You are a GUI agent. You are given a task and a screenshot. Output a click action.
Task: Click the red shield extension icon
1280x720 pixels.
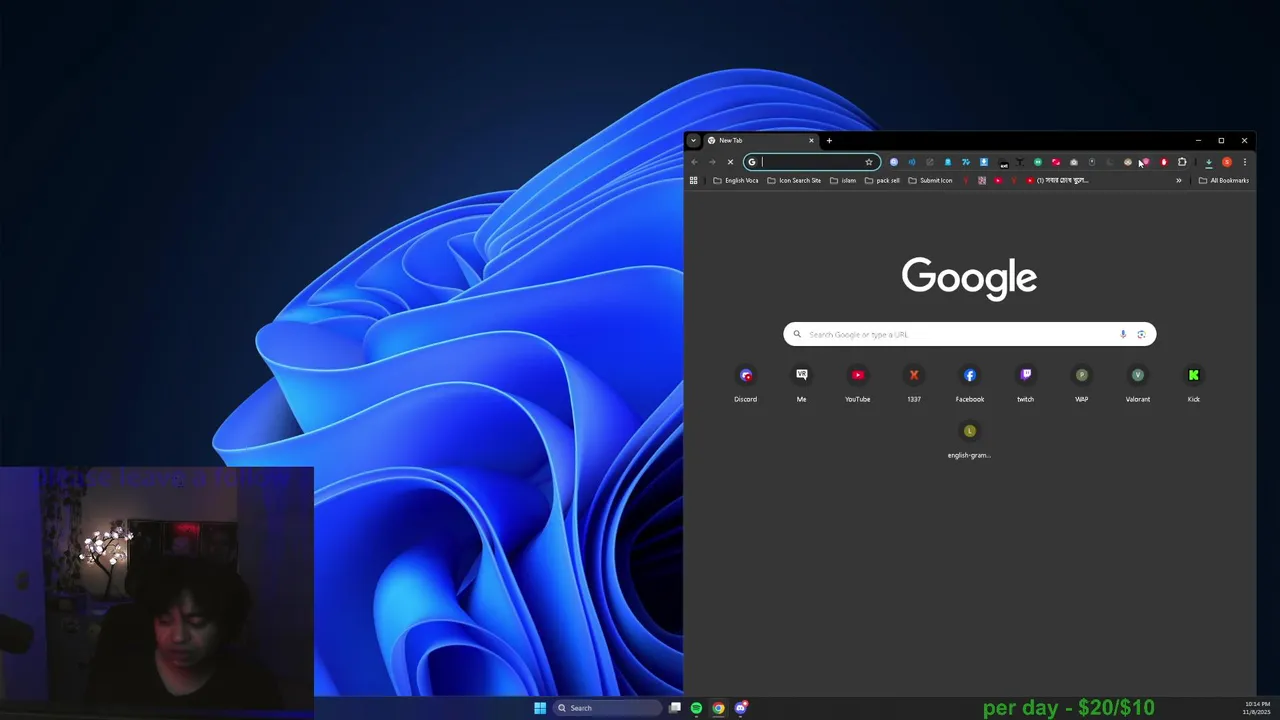pos(1164,162)
